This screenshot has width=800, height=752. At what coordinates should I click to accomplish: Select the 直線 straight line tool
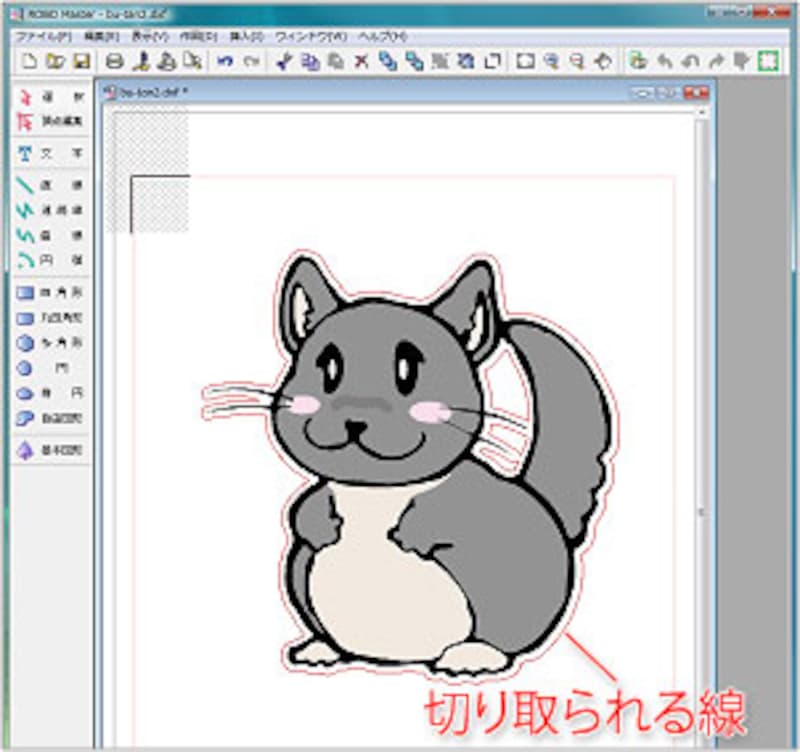pos(51,185)
